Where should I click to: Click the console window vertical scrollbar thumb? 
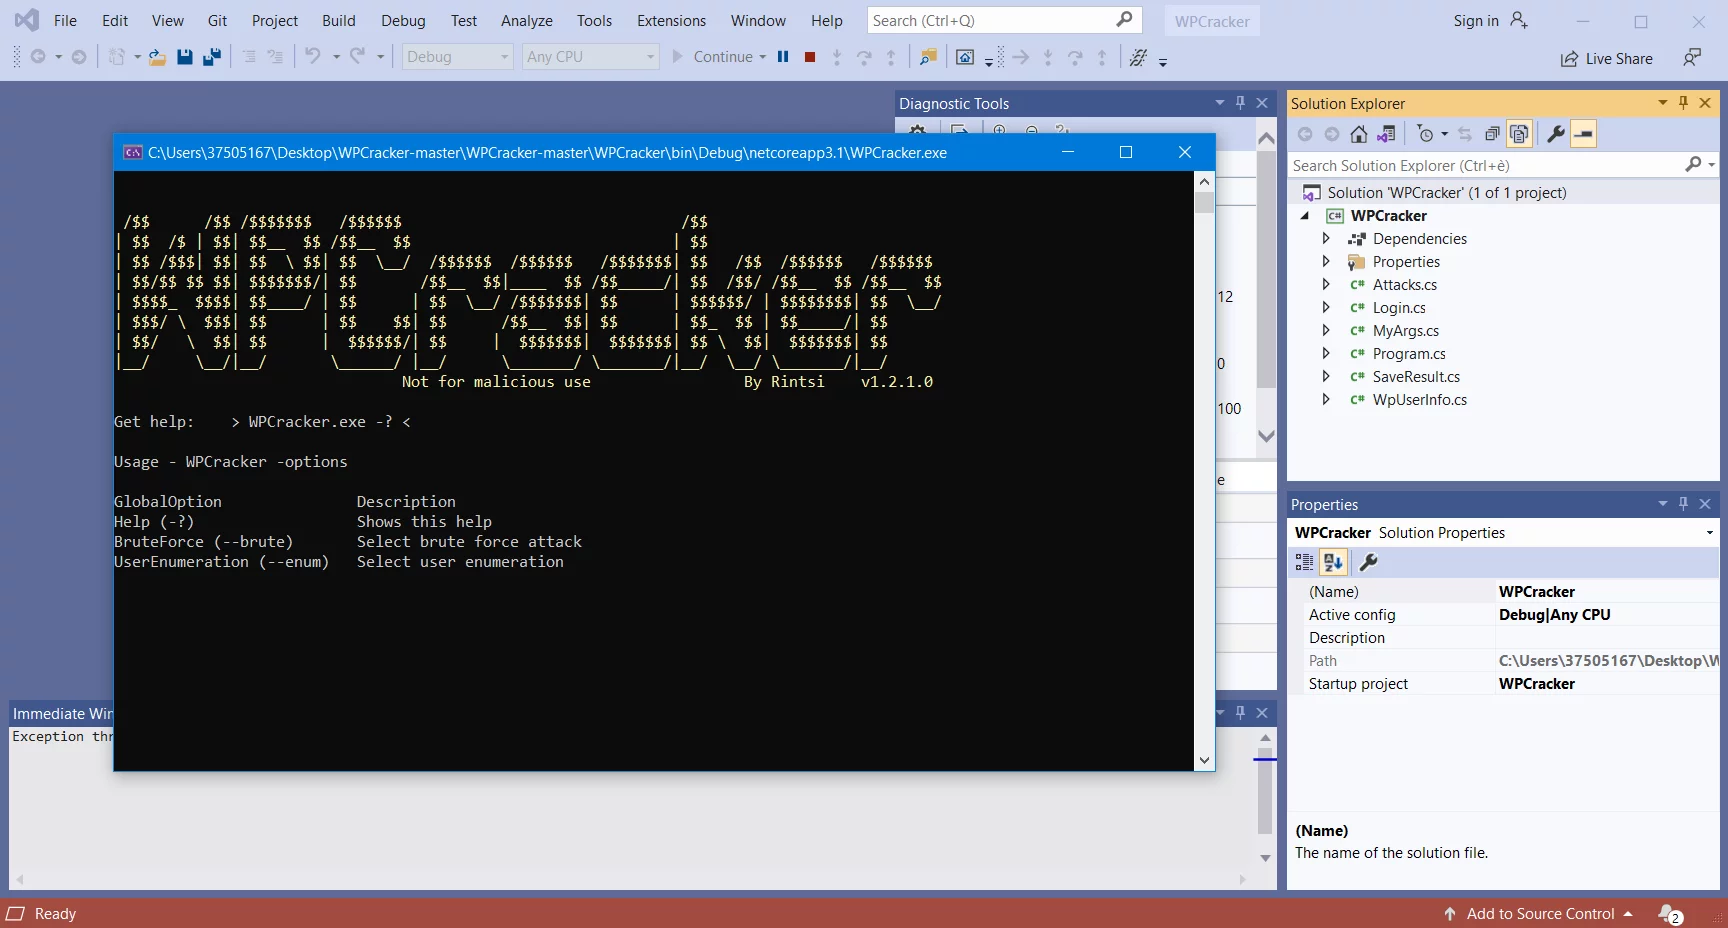coord(1204,203)
